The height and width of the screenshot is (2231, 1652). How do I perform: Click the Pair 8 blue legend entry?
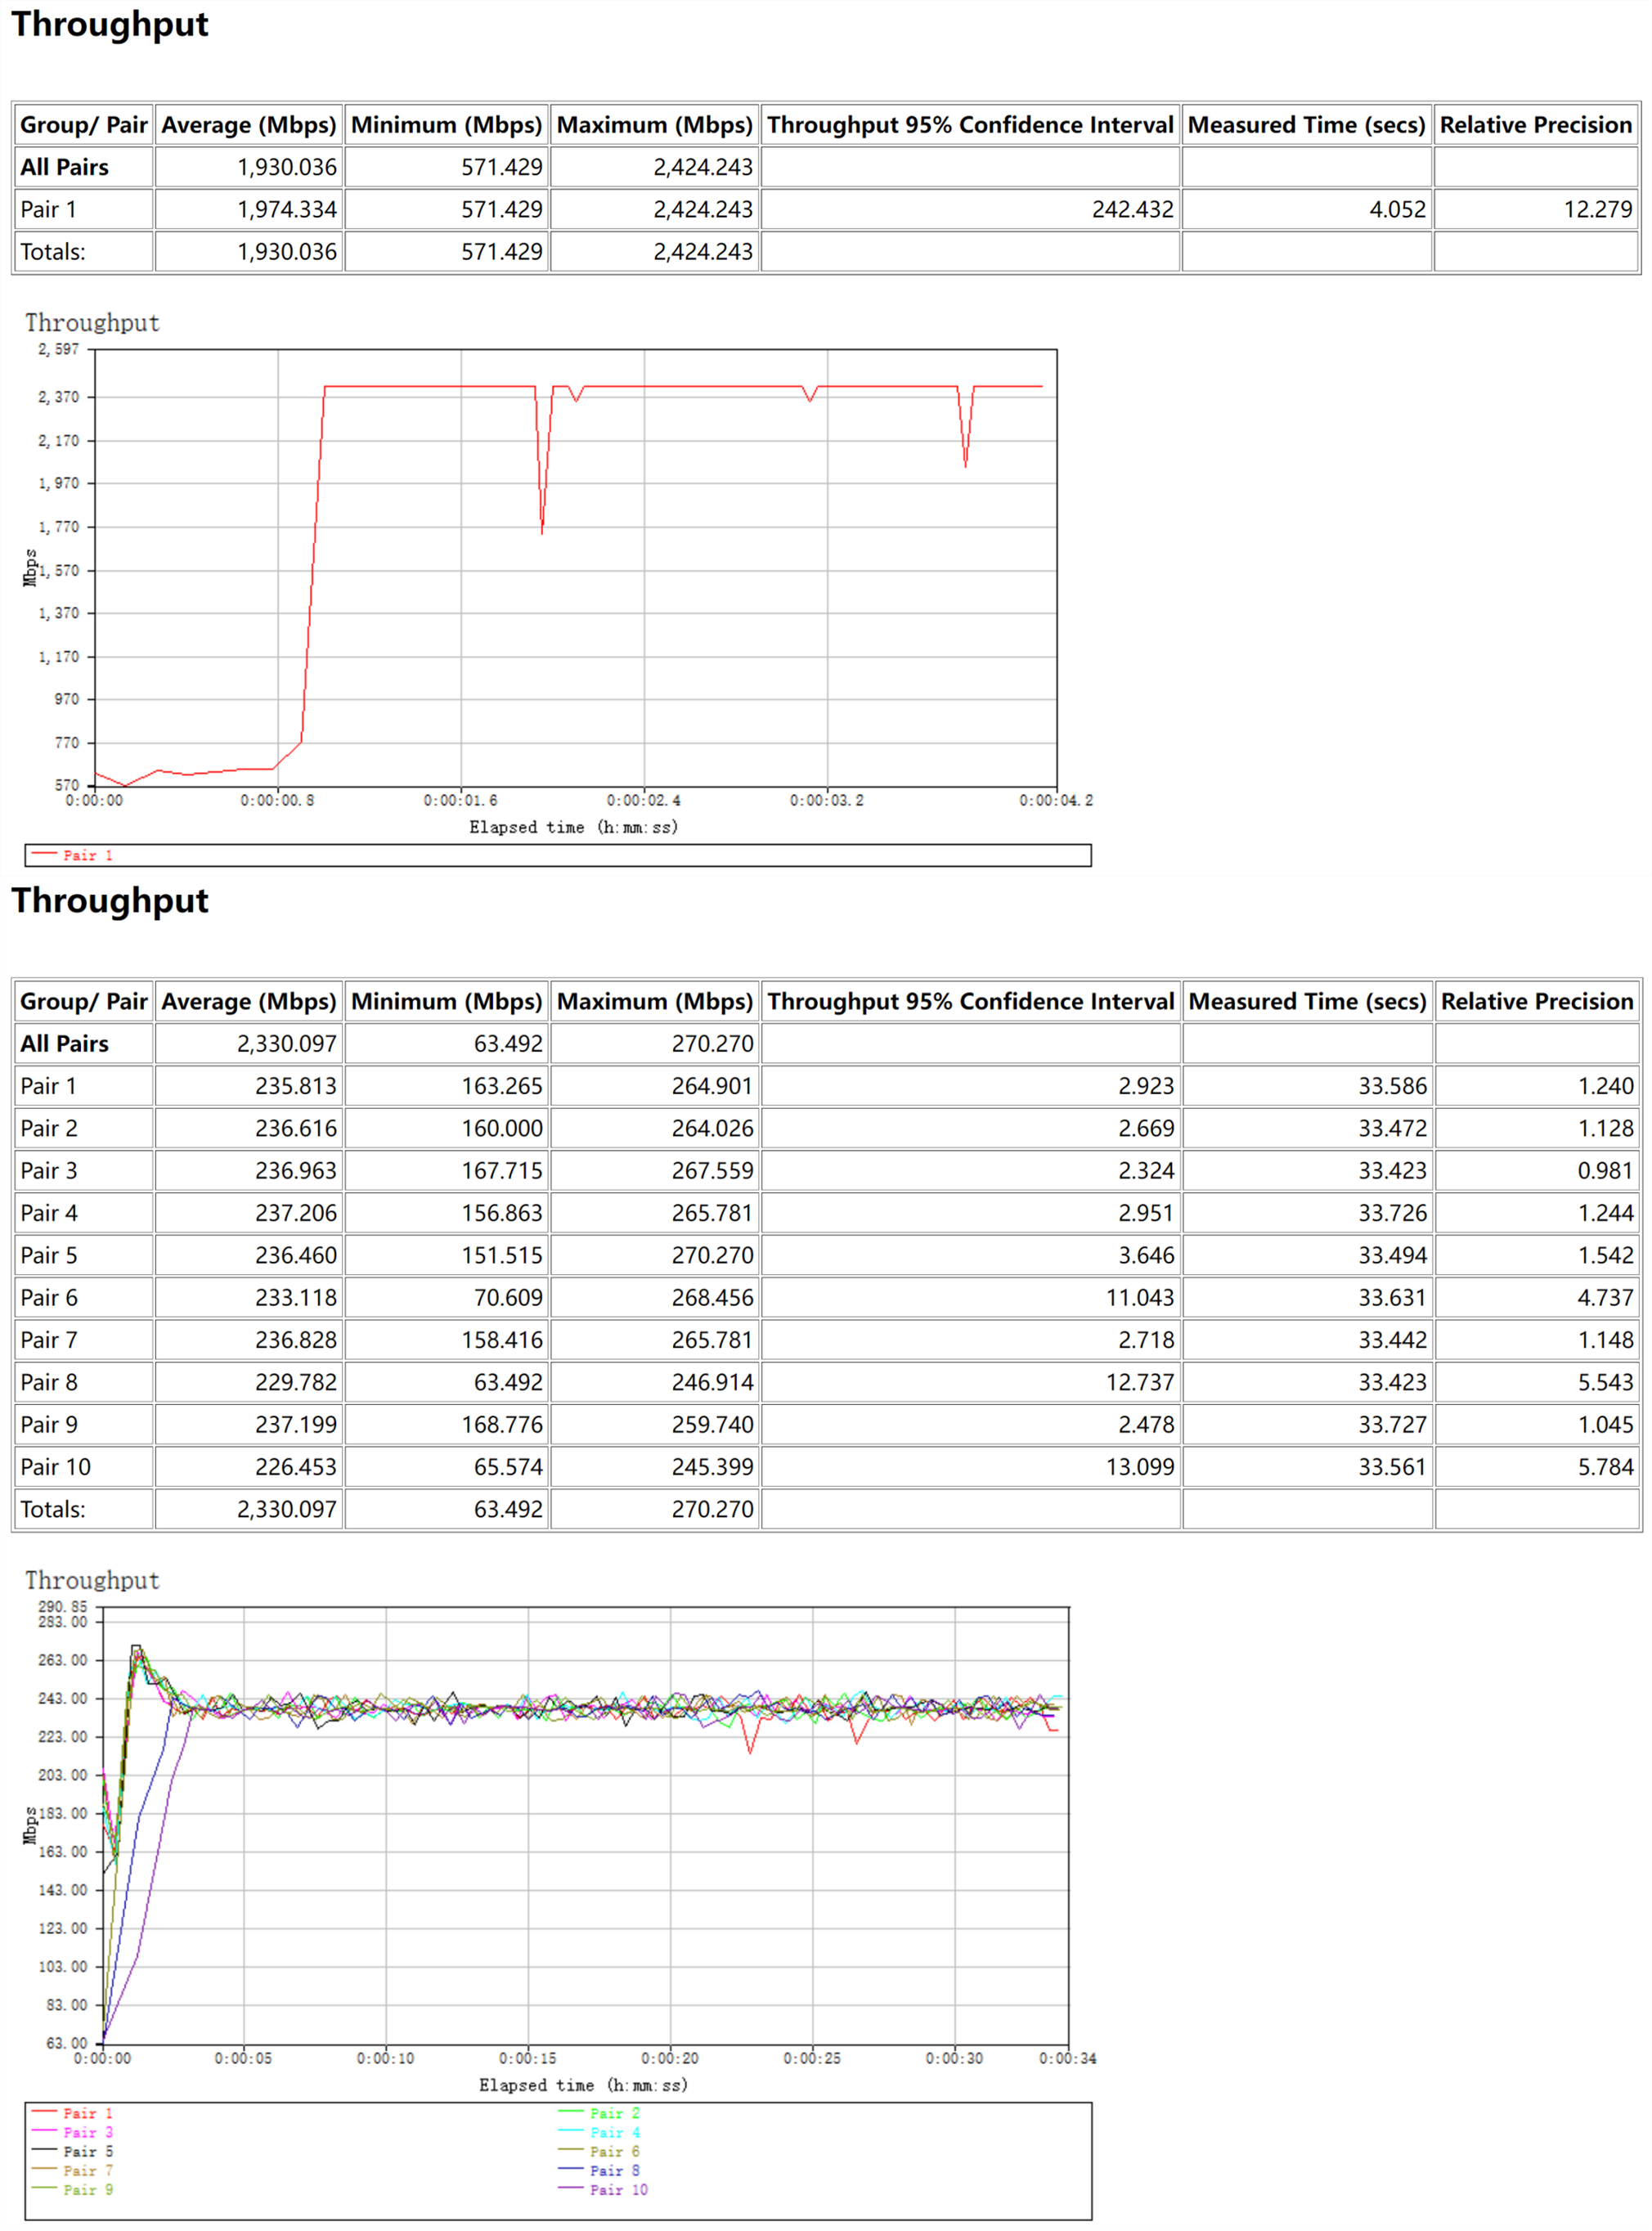614,2170
